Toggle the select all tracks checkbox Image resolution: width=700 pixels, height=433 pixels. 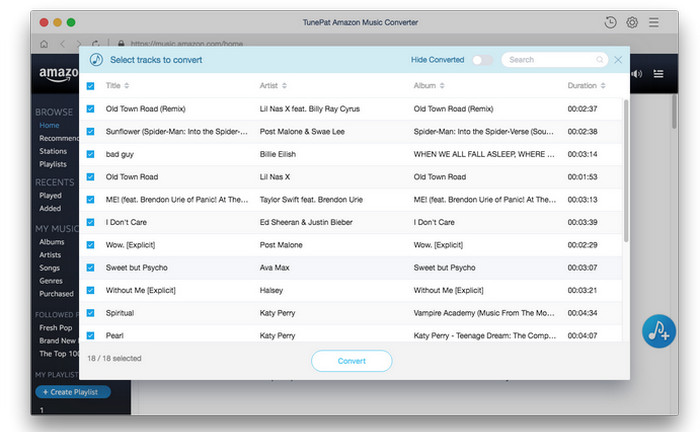coord(91,86)
